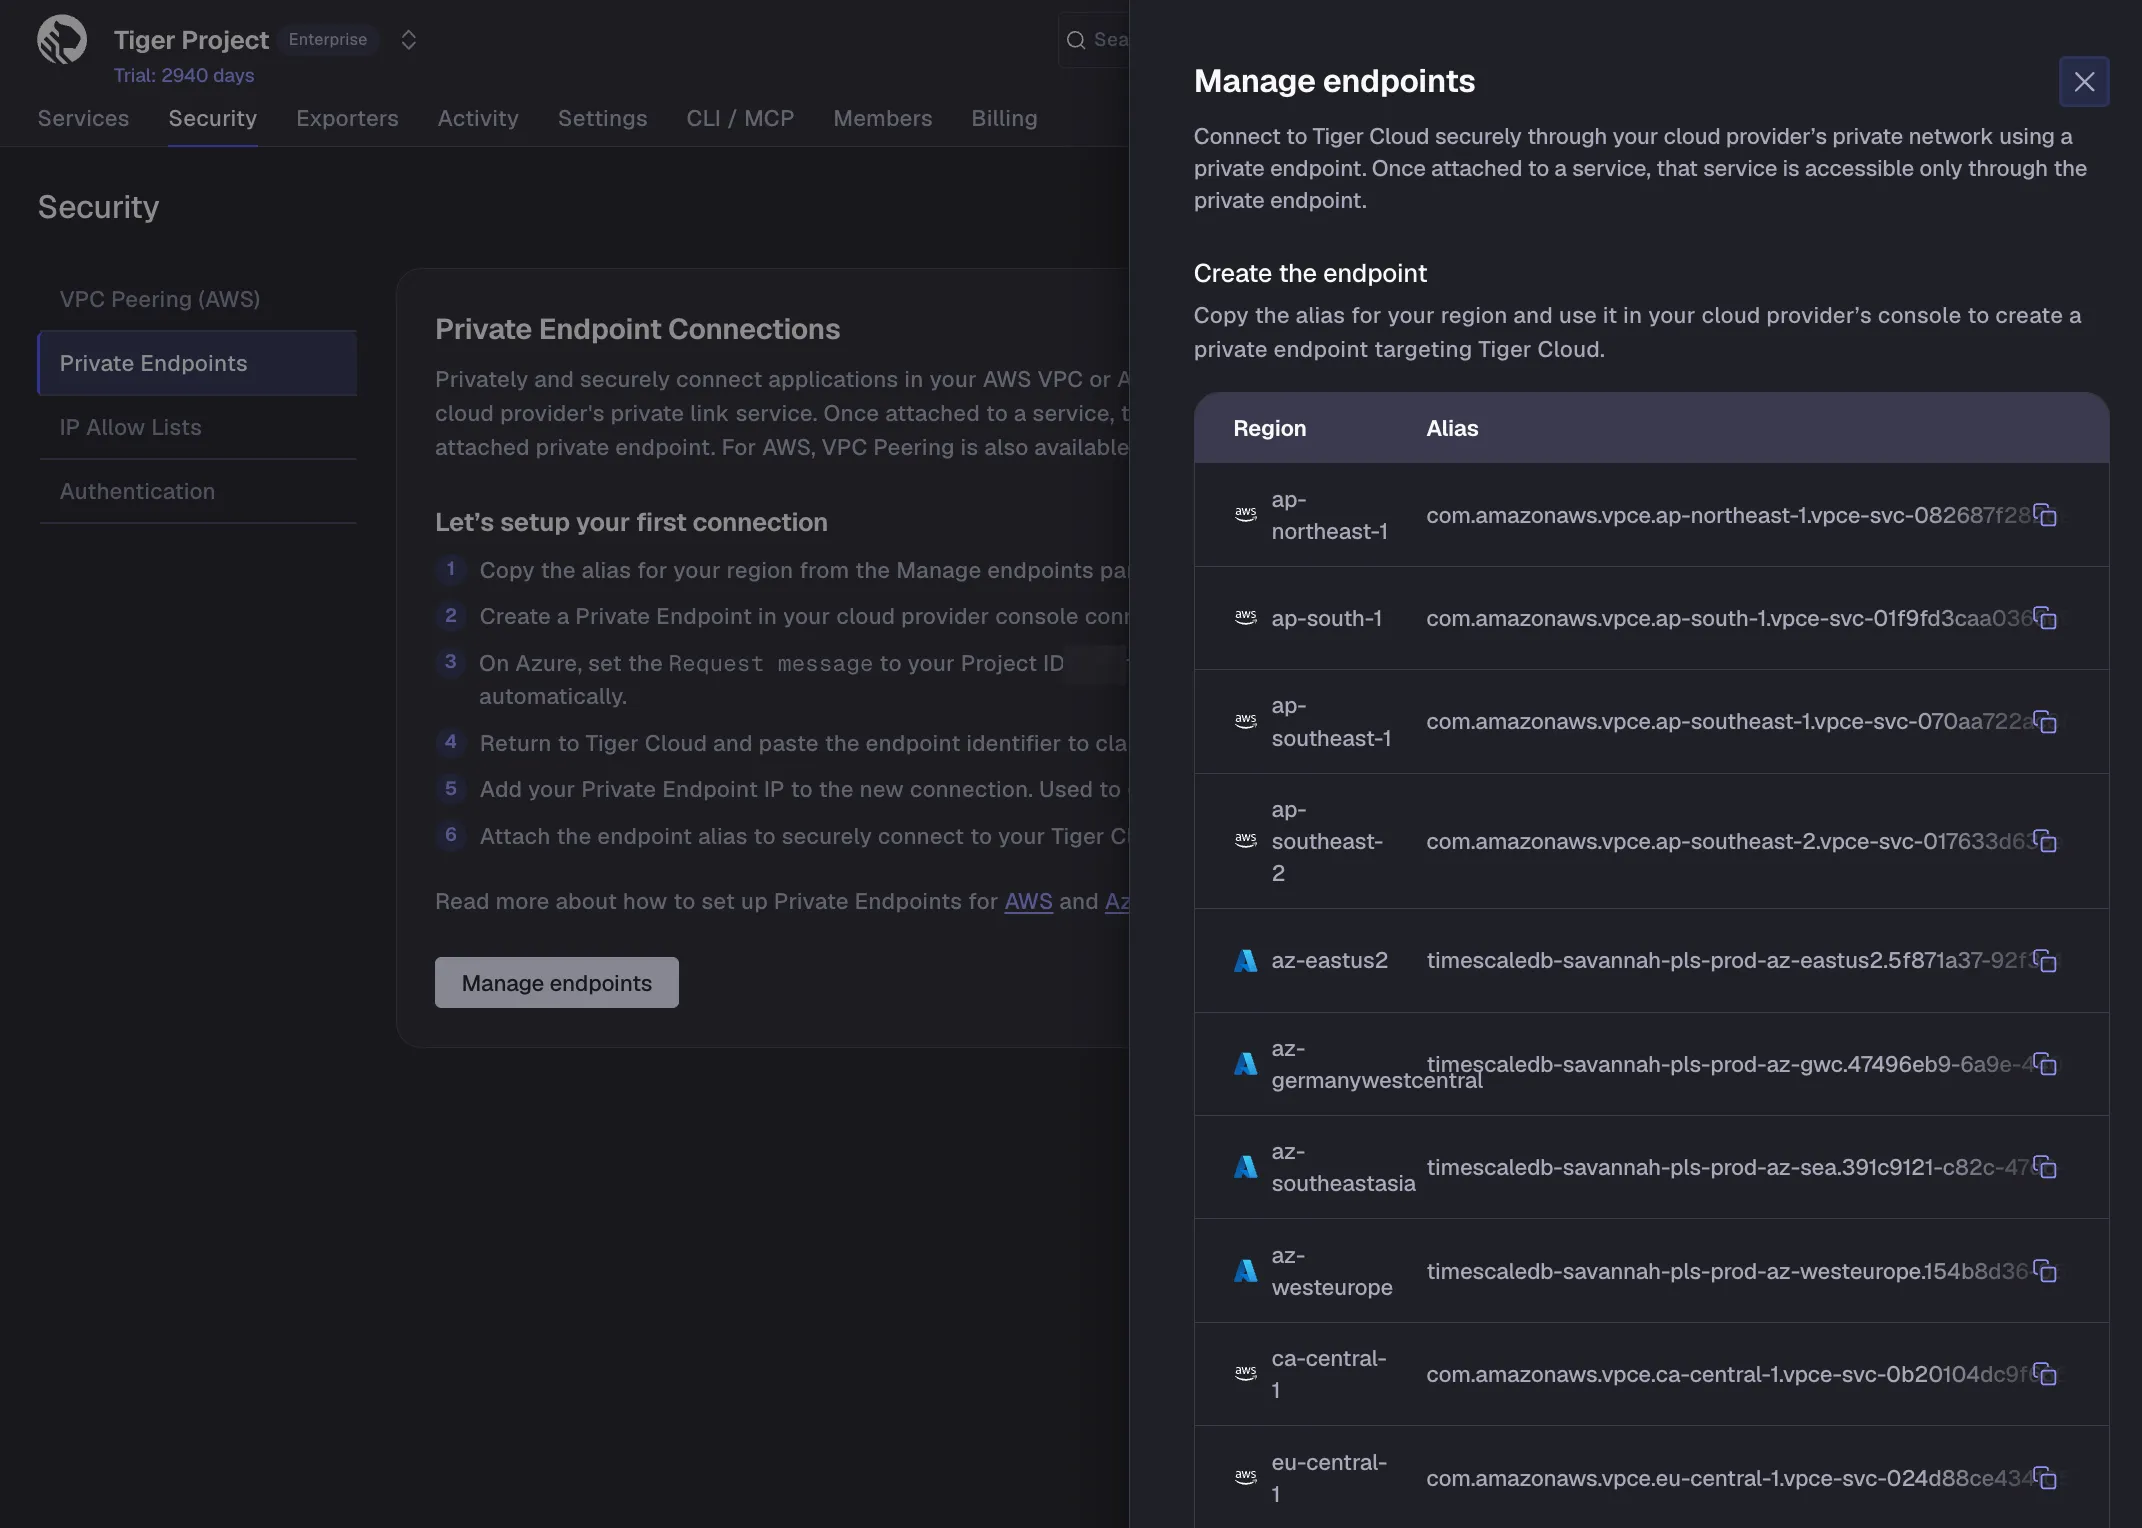2142x1528 pixels.
Task: Click the Trial: 2940 days link
Action: click(184, 76)
